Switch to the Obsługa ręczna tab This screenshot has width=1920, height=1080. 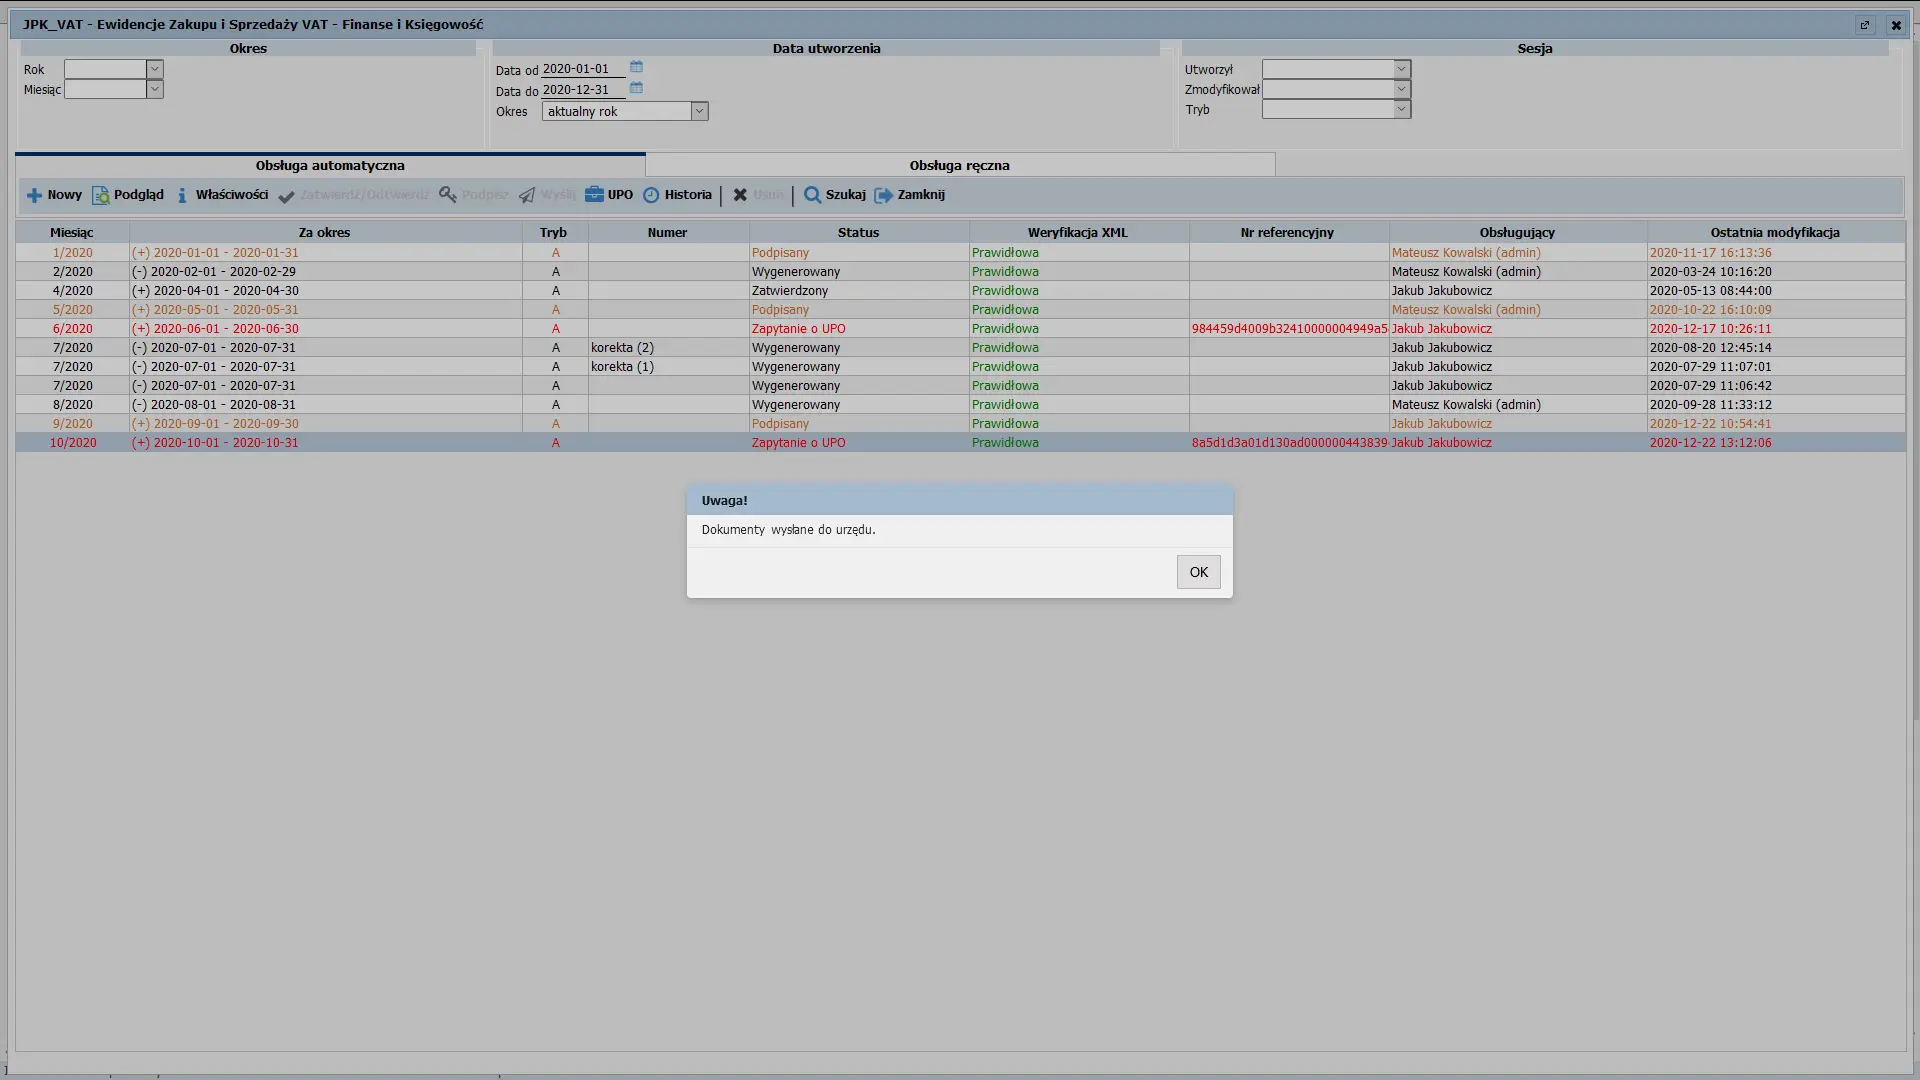pyautogui.click(x=959, y=165)
